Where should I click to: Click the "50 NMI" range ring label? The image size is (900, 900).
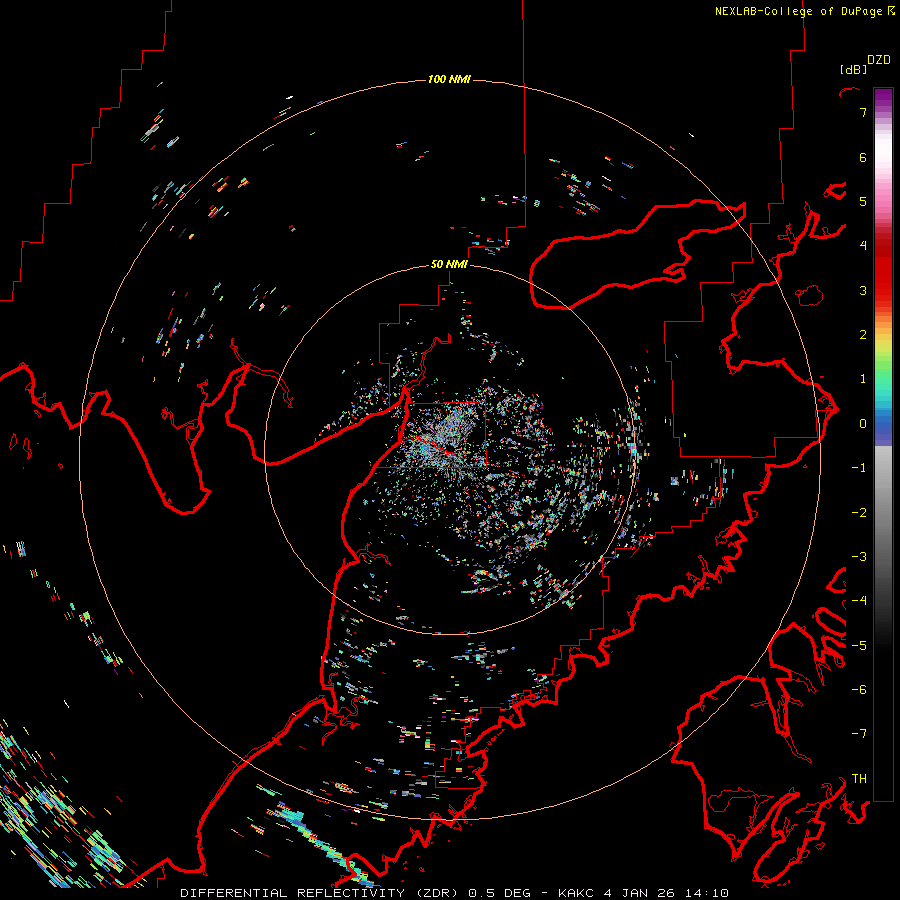coord(449,264)
